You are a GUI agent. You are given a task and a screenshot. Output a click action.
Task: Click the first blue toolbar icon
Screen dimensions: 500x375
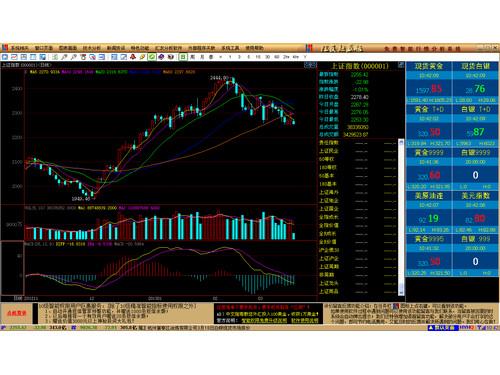point(5,57)
